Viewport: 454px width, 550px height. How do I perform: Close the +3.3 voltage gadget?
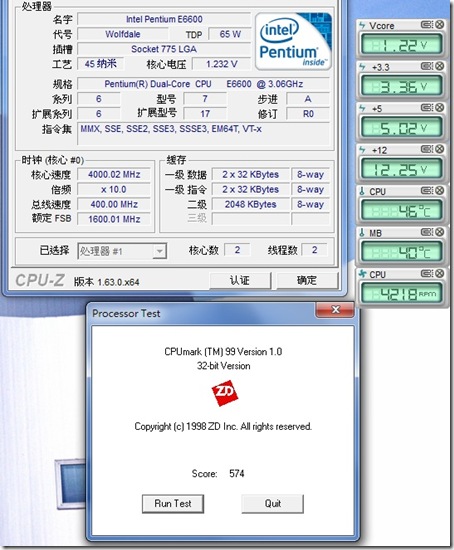click(440, 66)
